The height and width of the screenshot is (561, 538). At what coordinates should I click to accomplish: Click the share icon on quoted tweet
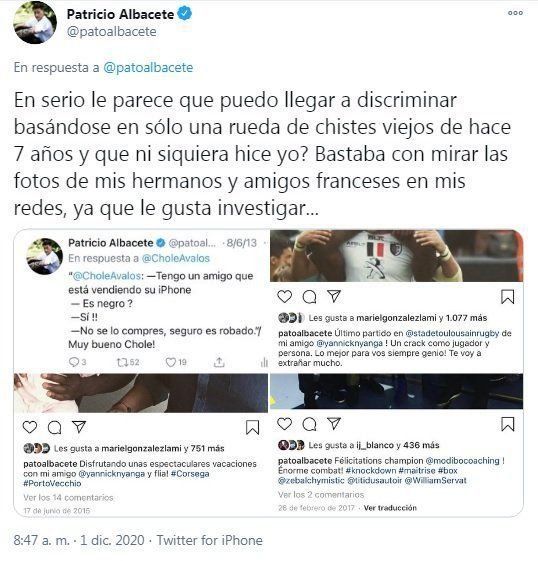coord(219,362)
